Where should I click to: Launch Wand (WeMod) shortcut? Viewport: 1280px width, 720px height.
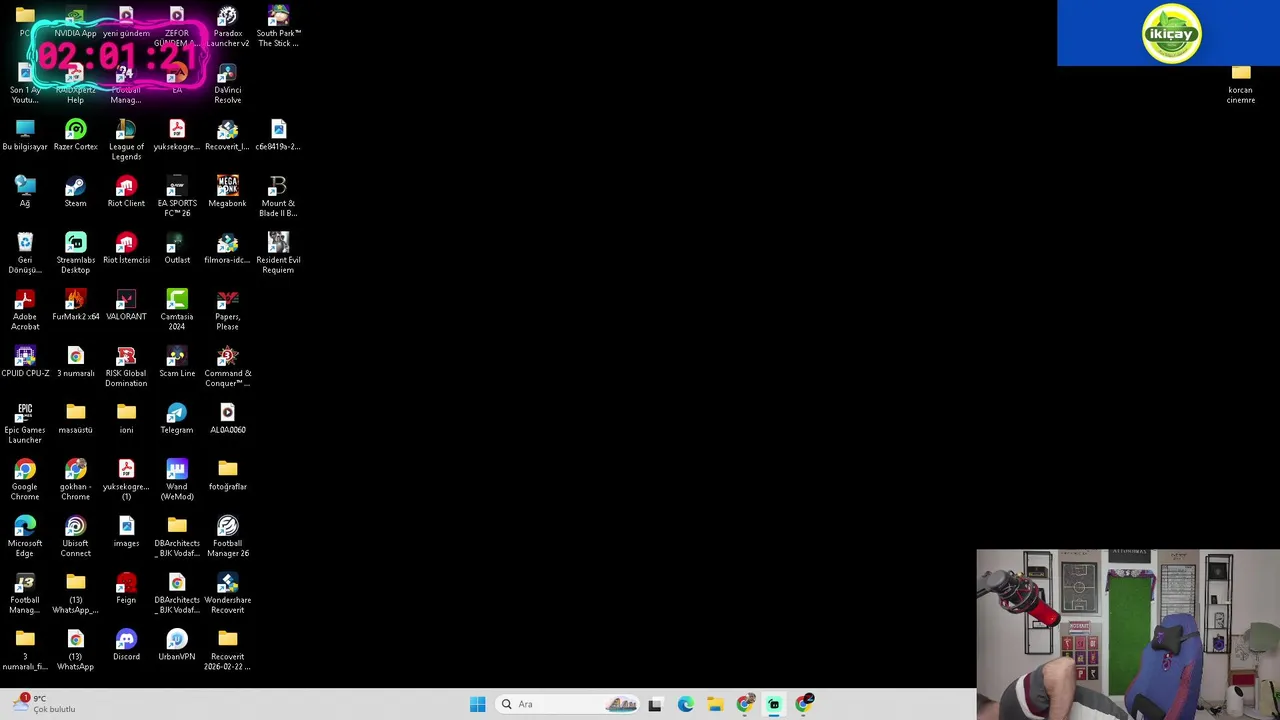tap(177, 480)
